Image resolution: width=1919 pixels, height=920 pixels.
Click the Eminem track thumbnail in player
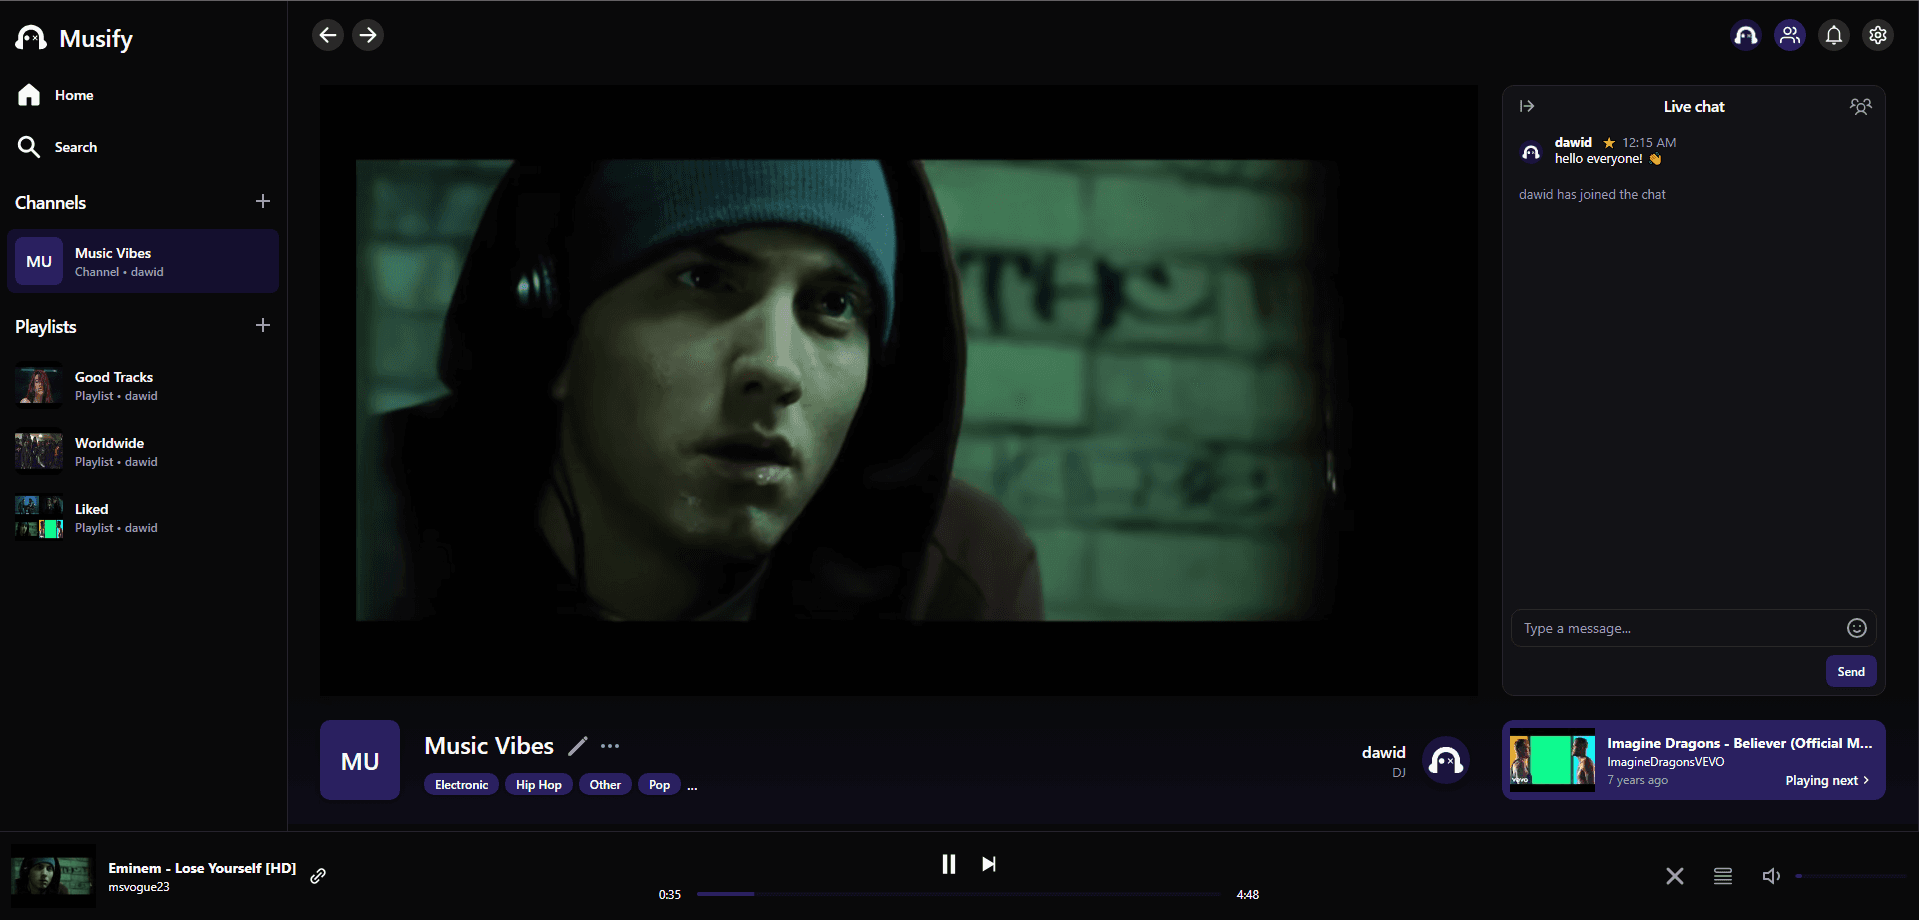(x=53, y=876)
